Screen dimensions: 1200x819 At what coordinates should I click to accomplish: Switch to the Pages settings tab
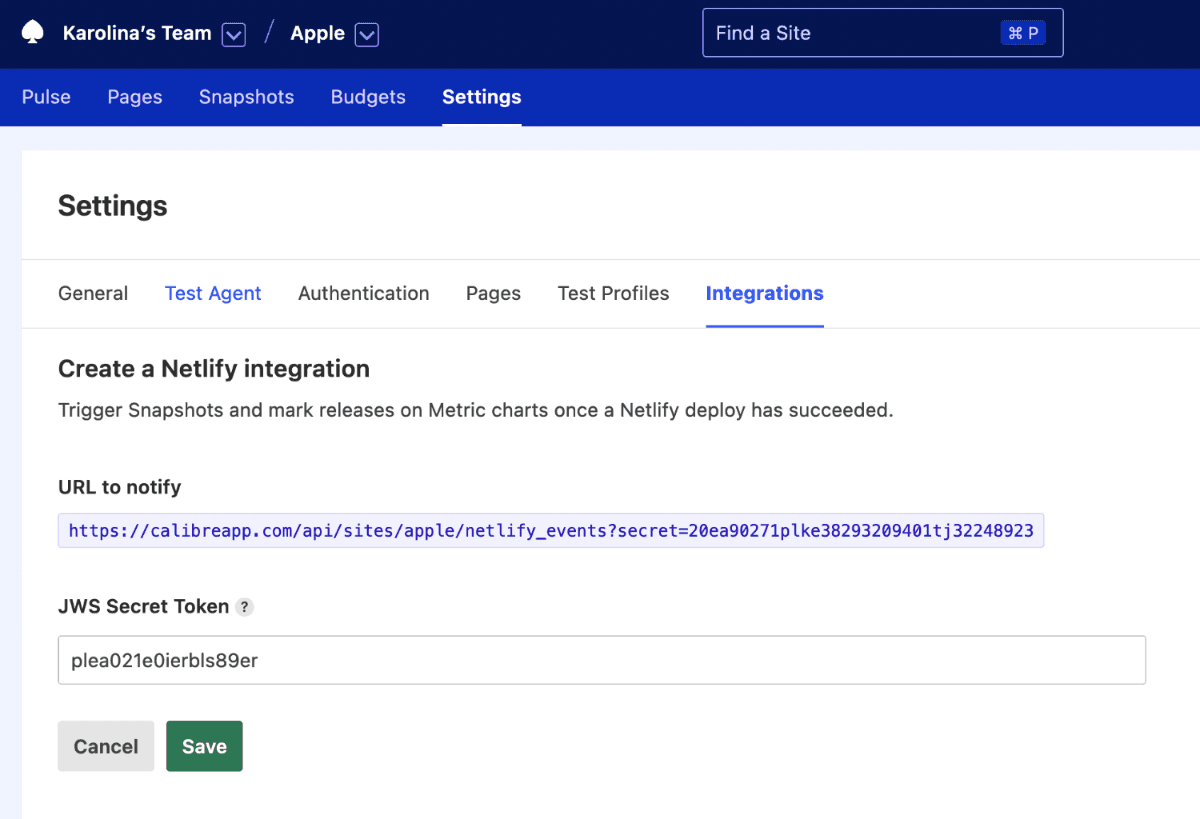pos(493,293)
